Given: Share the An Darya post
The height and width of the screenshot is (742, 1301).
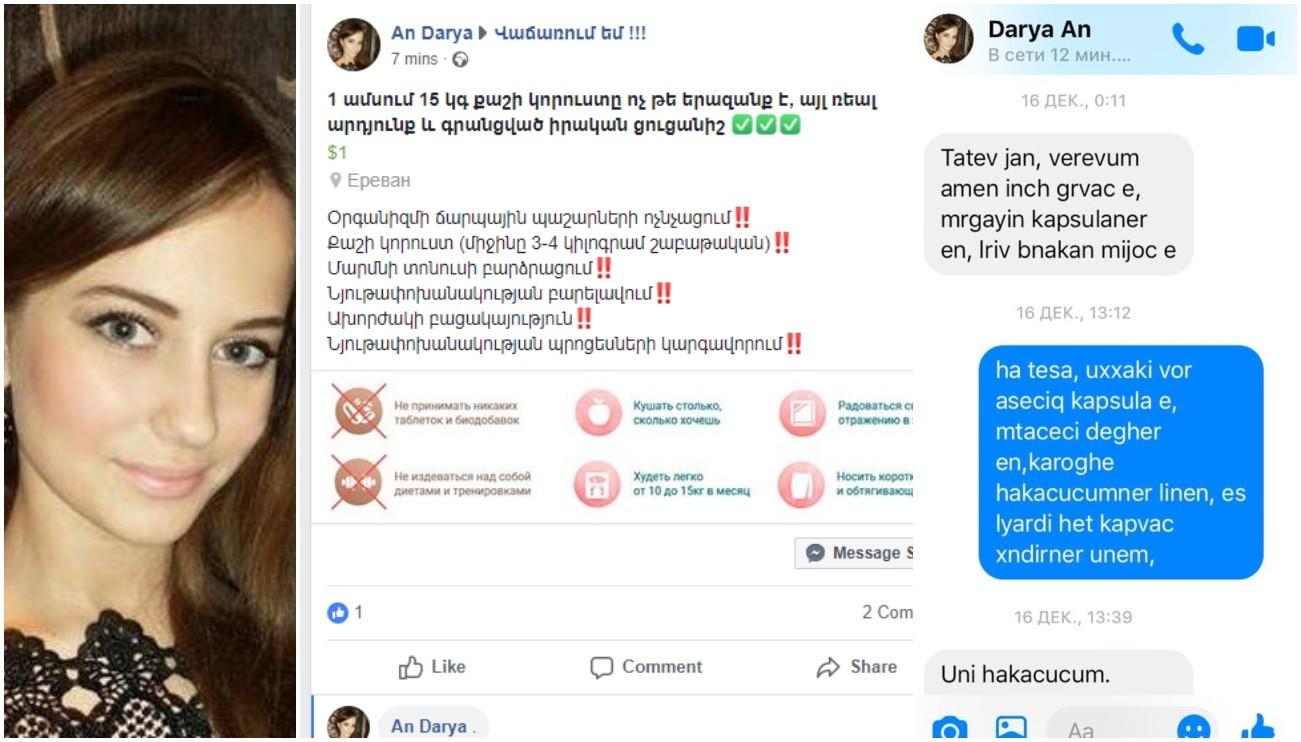Looking at the screenshot, I should click(x=856, y=667).
